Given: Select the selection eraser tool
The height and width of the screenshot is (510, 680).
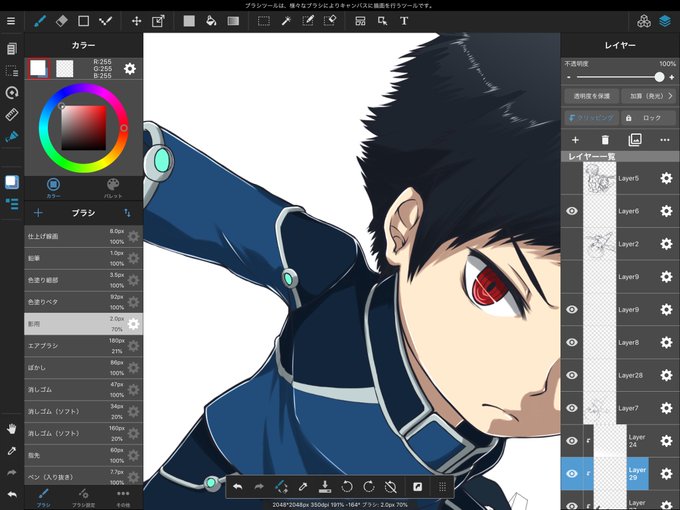Looking at the screenshot, I should point(330,21).
